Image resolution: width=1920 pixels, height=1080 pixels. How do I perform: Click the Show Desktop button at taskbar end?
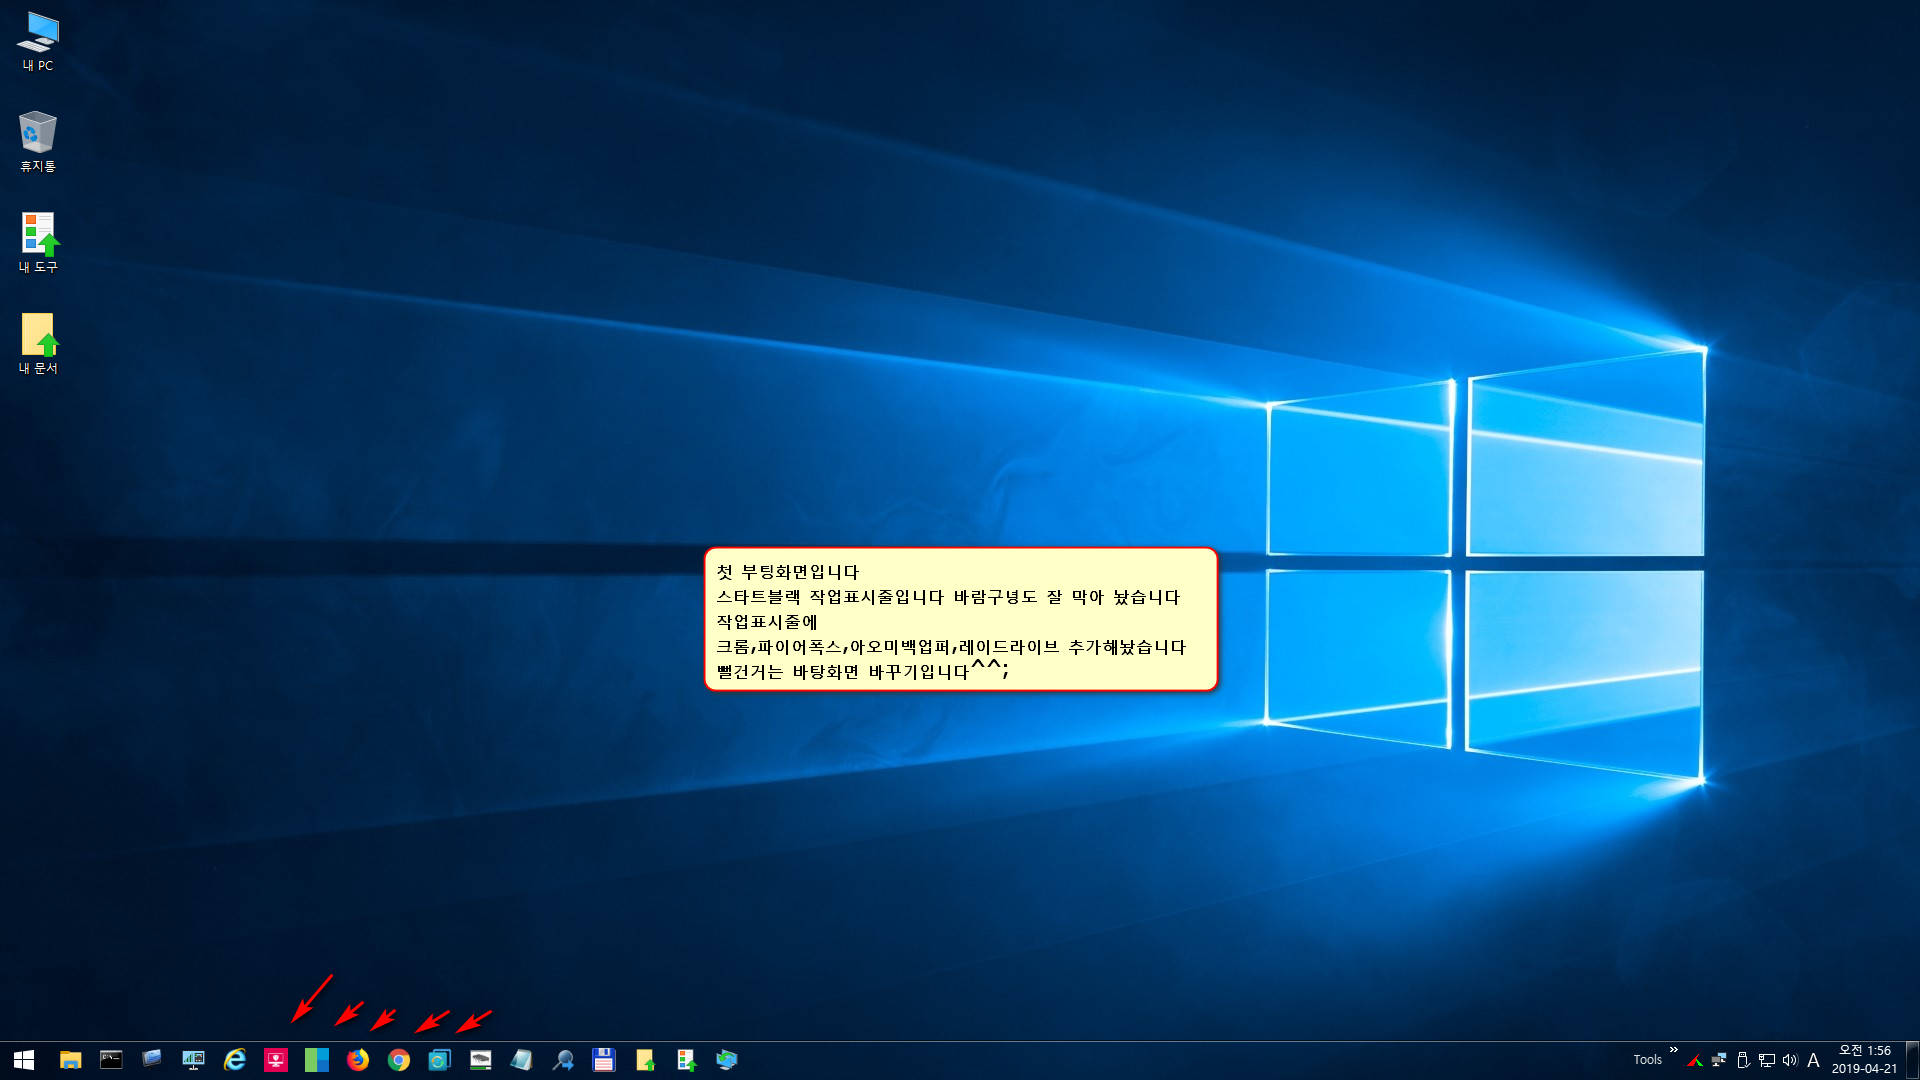(1913, 1060)
